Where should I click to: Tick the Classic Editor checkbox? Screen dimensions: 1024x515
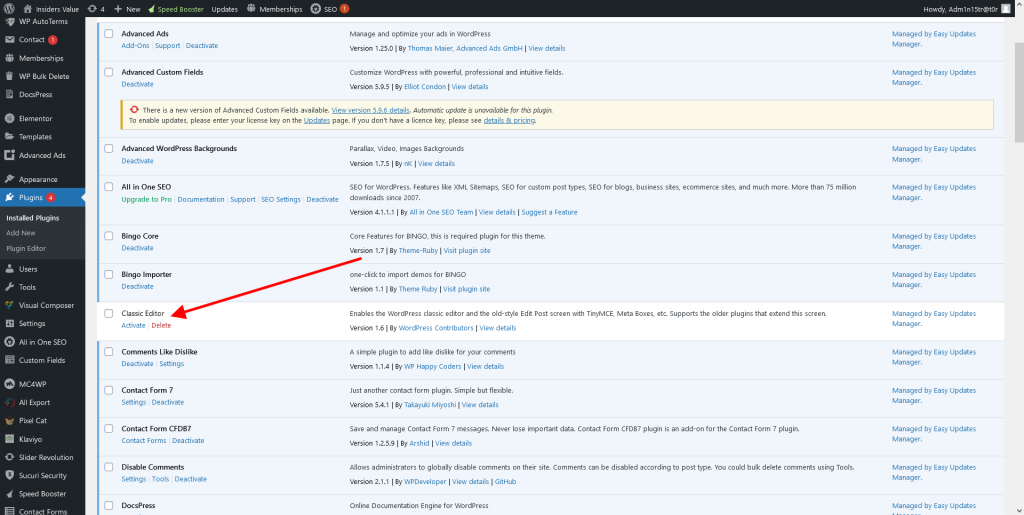(x=109, y=314)
